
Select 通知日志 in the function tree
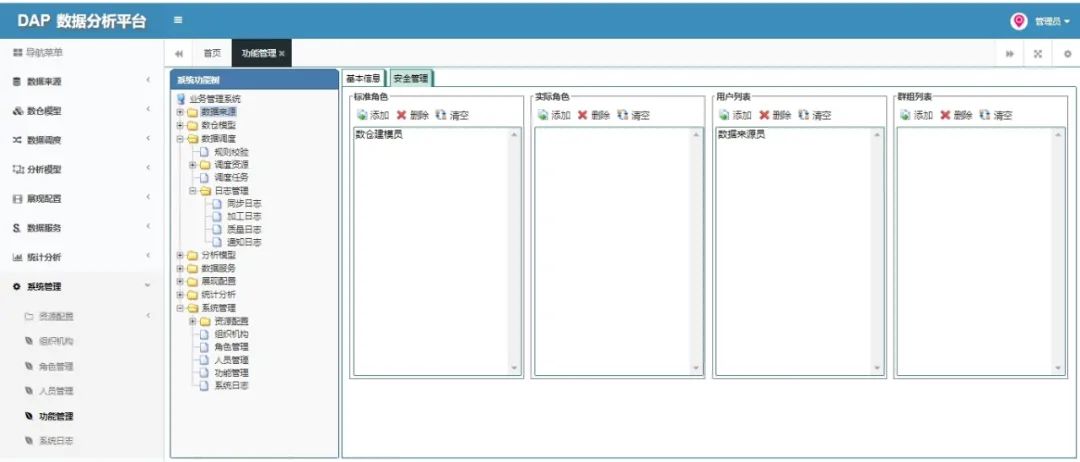point(244,242)
